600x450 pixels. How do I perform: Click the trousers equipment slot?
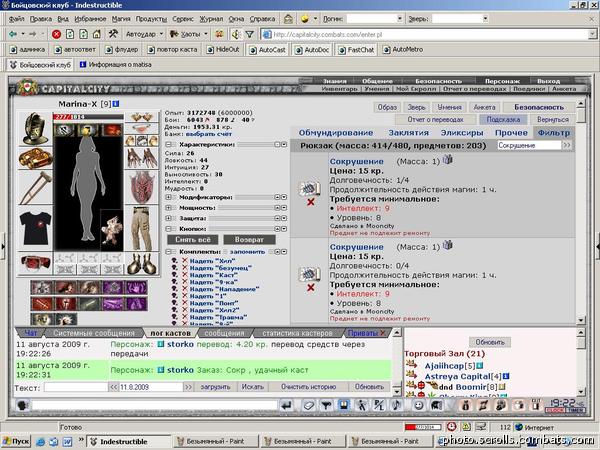[142, 228]
